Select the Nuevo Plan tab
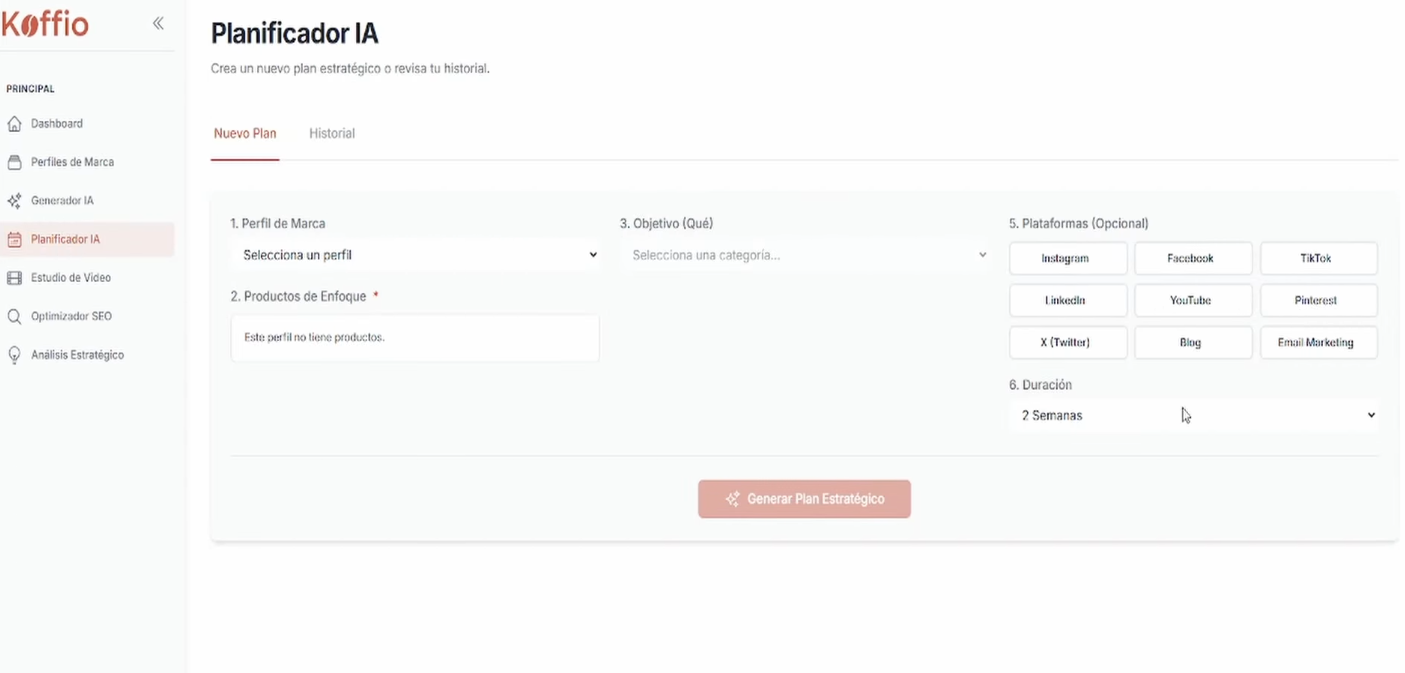This screenshot has width=1405, height=673. [245, 133]
